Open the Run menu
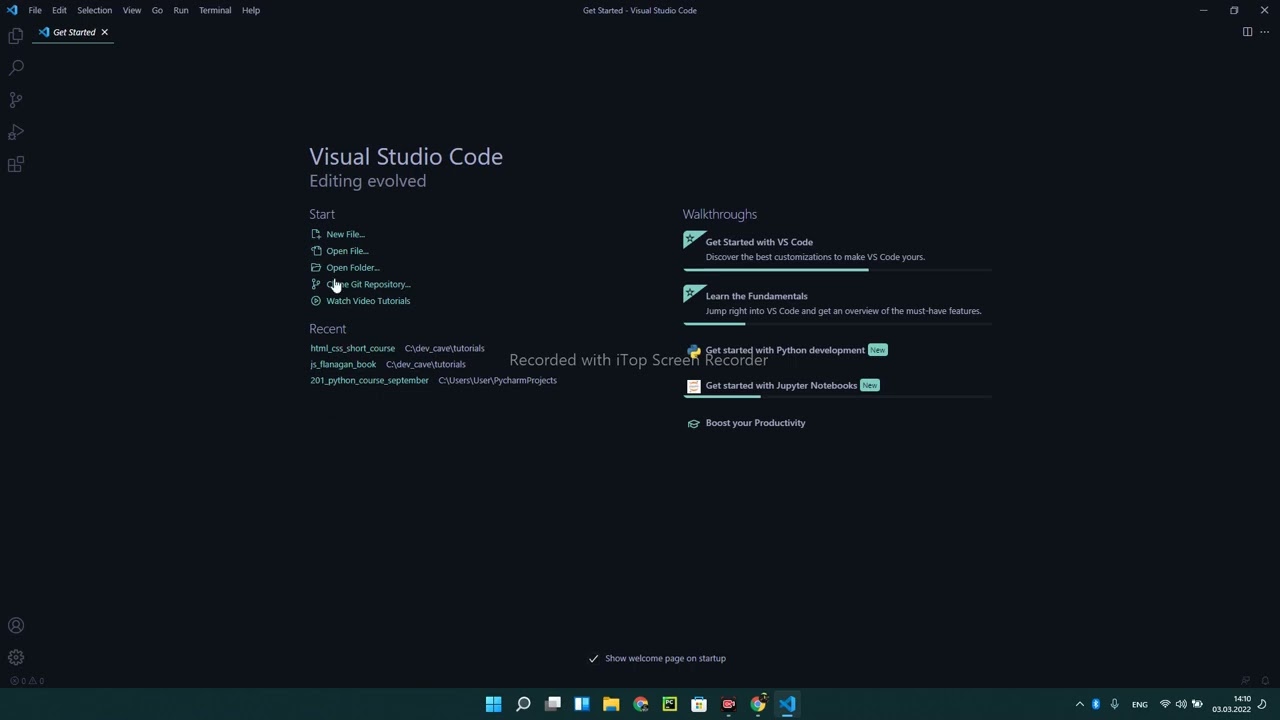The width and height of the screenshot is (1280, 720). 180,10
